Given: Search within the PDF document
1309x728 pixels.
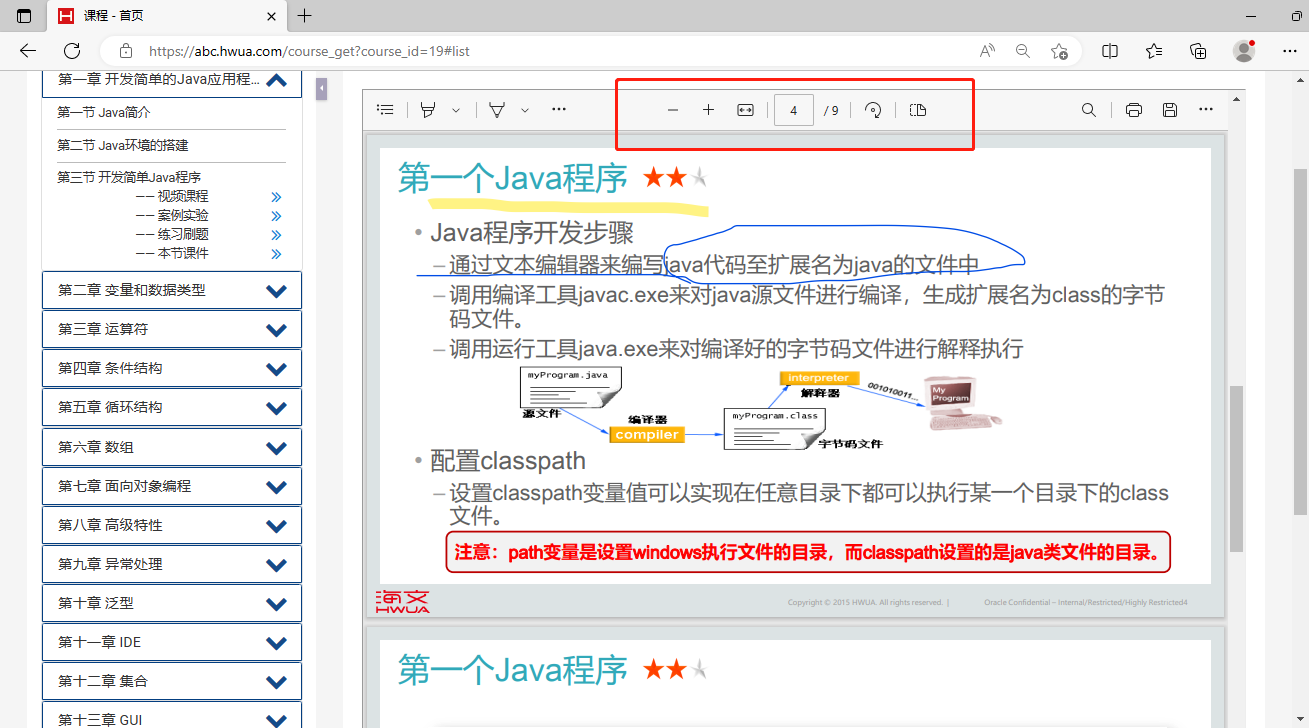Looking at the screenshot, I should [1089, 110].
